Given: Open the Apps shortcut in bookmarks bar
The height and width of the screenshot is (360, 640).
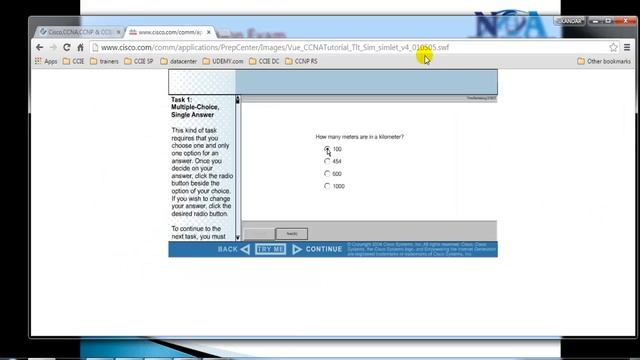Looking at the screenshot, I should click(46, 61).
